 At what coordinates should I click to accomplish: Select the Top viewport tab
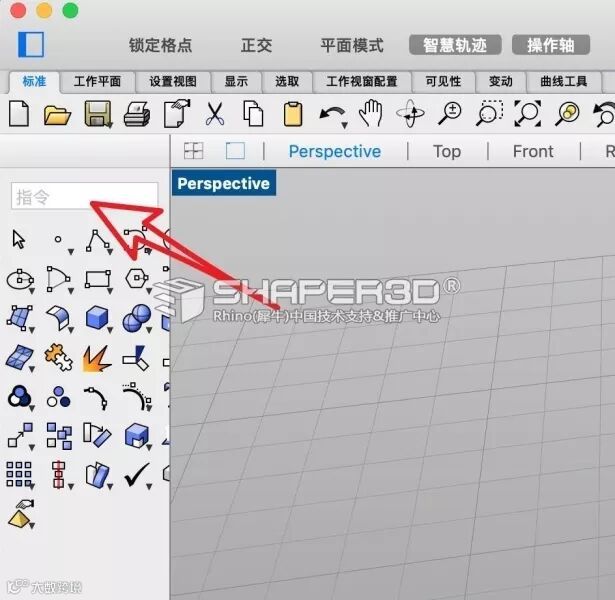tap(447, 151)
